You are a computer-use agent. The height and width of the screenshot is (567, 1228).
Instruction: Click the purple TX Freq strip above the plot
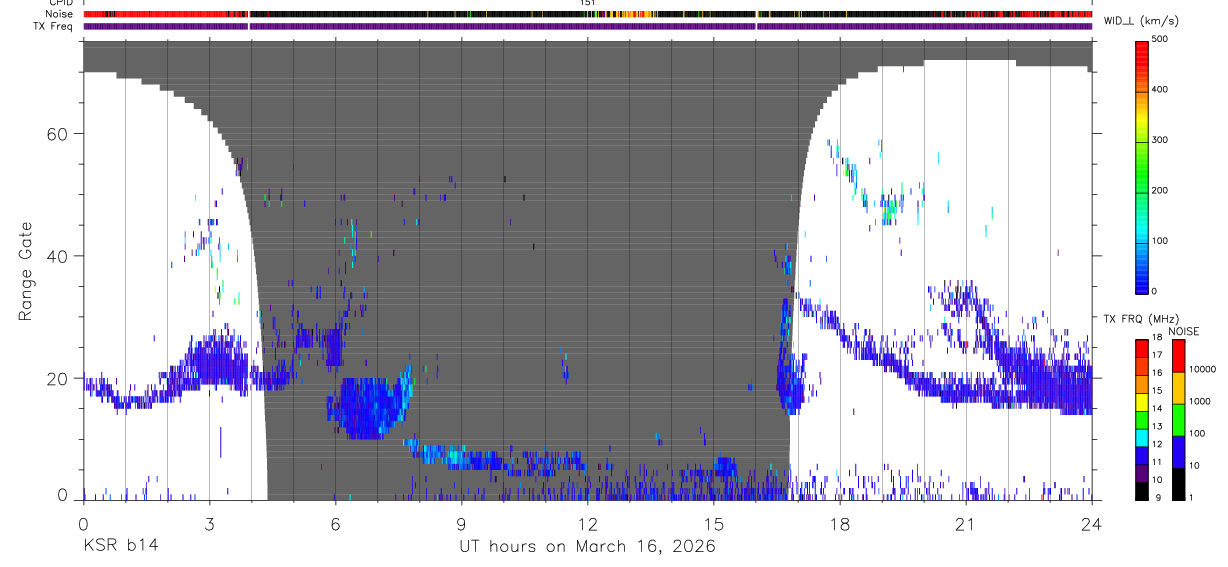(587, 27)
